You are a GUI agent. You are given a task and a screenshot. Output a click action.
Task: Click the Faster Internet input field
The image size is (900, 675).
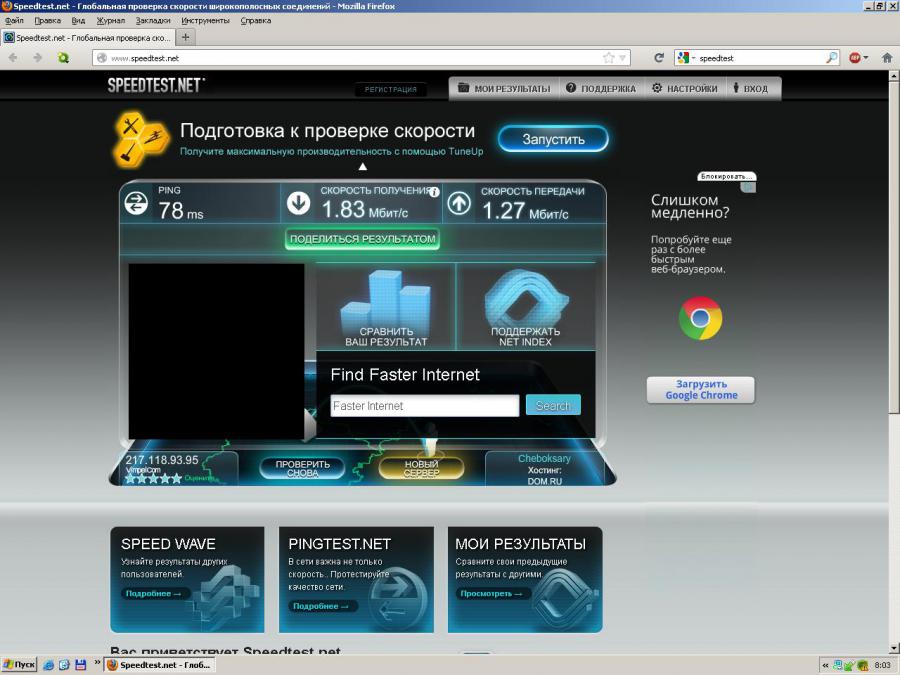pos(425,406)
